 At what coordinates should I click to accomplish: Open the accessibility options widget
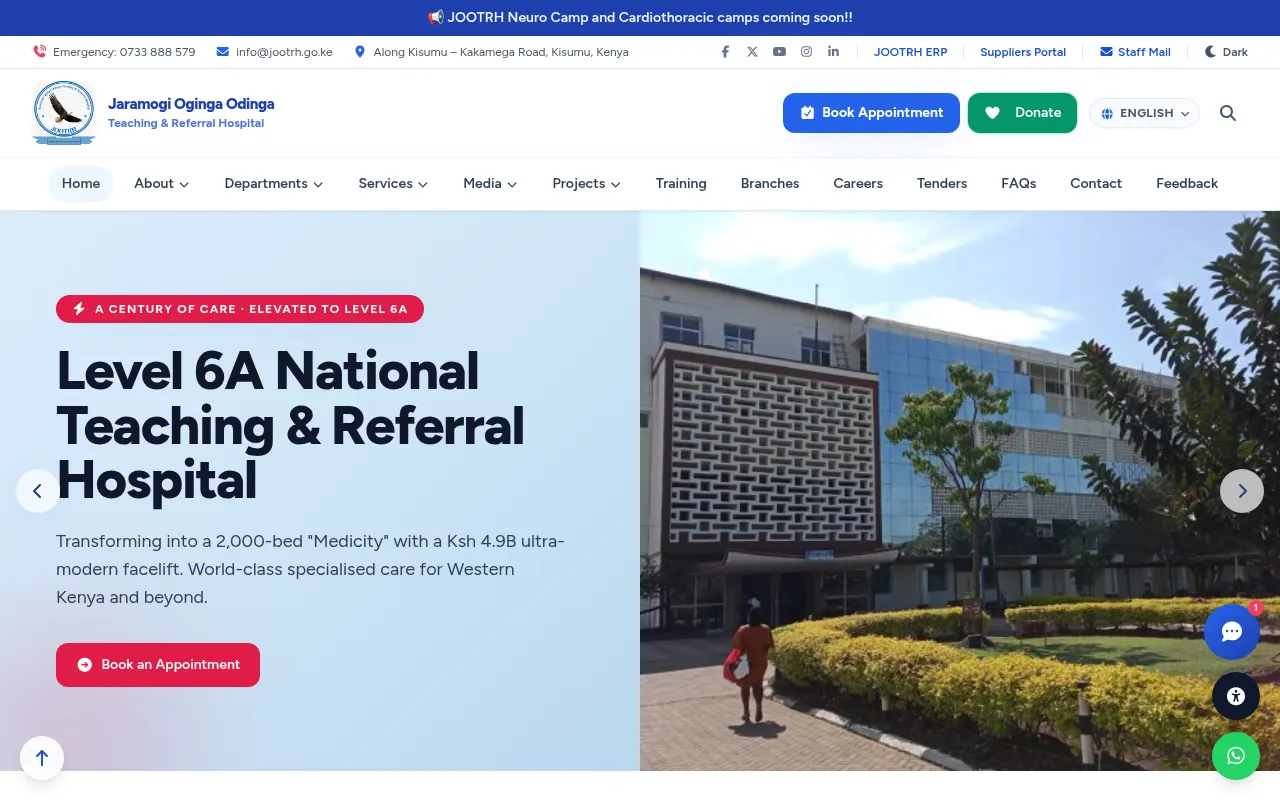pyautogui.click(x=1236, y=696)
